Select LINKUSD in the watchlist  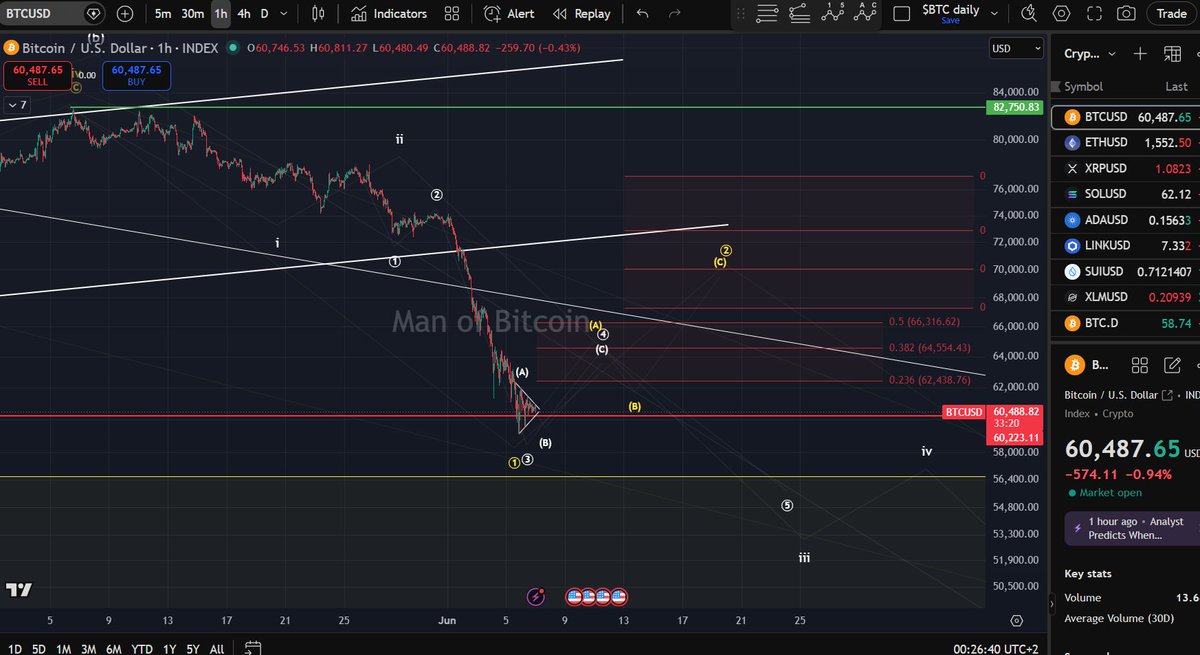1125,246
